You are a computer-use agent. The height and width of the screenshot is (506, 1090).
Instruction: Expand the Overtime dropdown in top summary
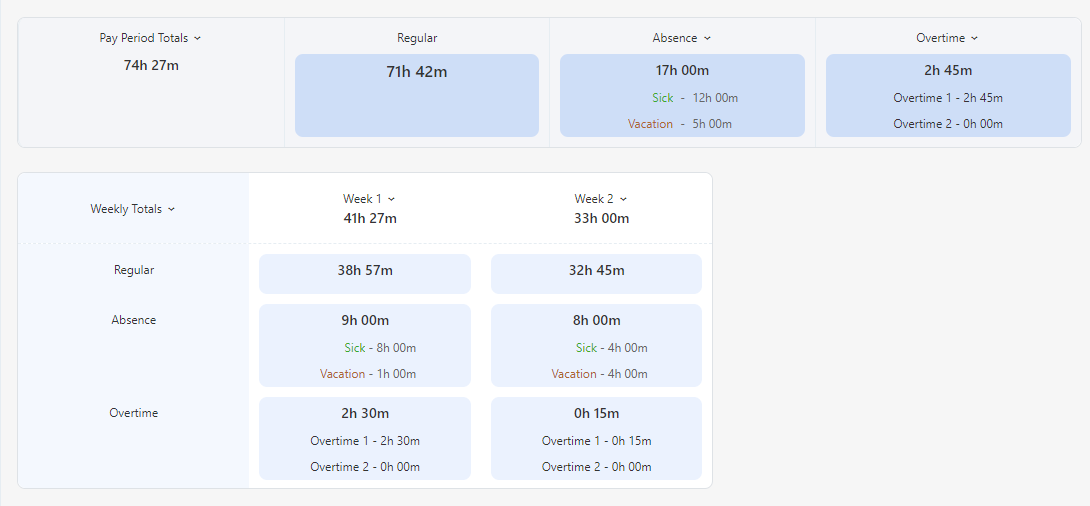click(x=974, y=38)
